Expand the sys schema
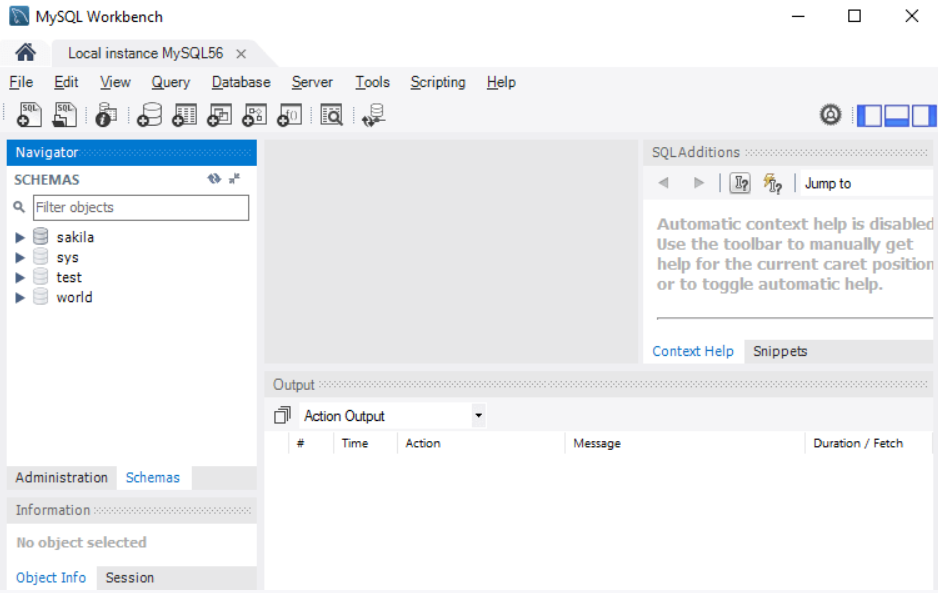938x593 pixels. point(20,258)
